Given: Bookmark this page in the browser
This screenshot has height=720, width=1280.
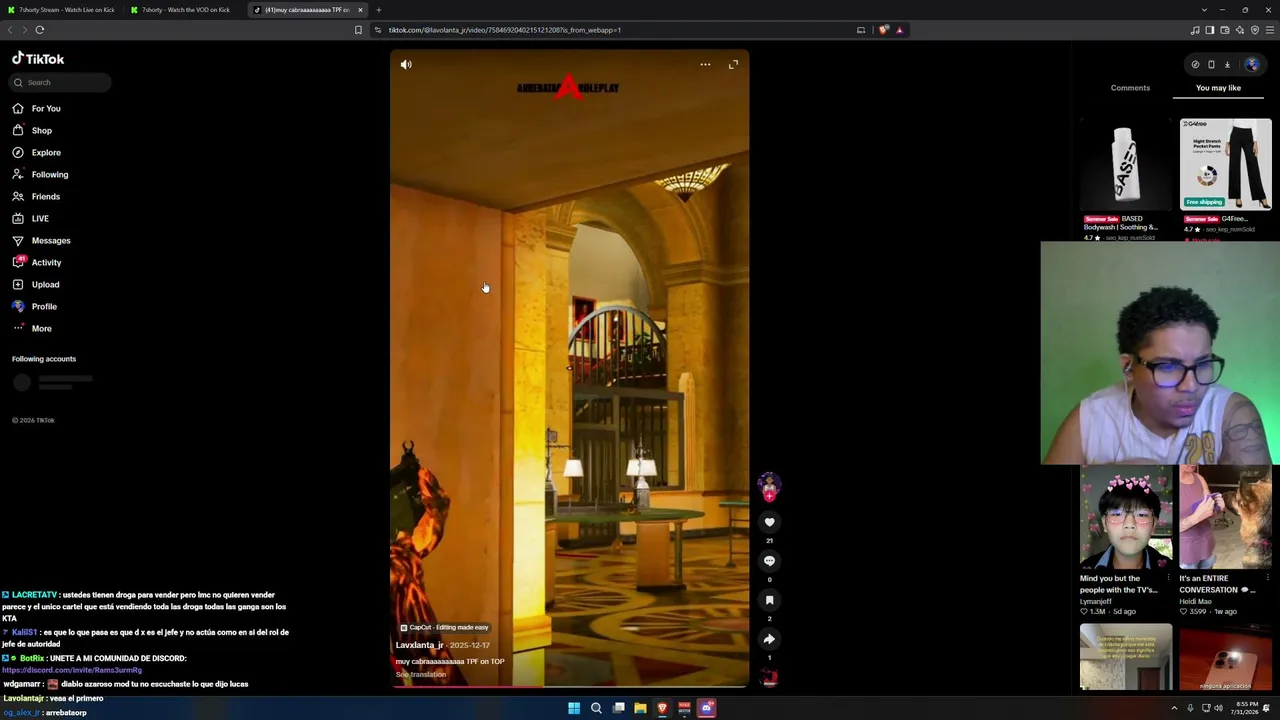Looking at the screenshot, I should click(358, 30).
